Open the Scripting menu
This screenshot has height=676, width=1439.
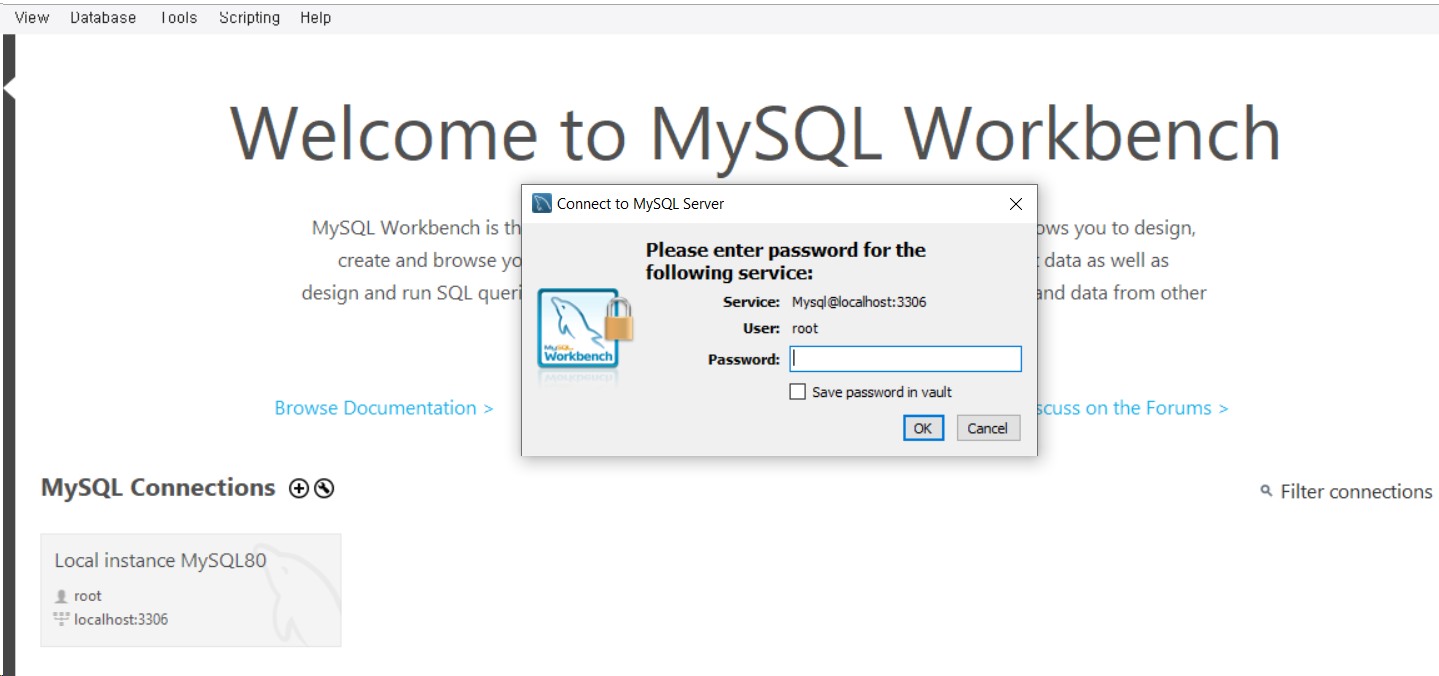click(249, 18)
